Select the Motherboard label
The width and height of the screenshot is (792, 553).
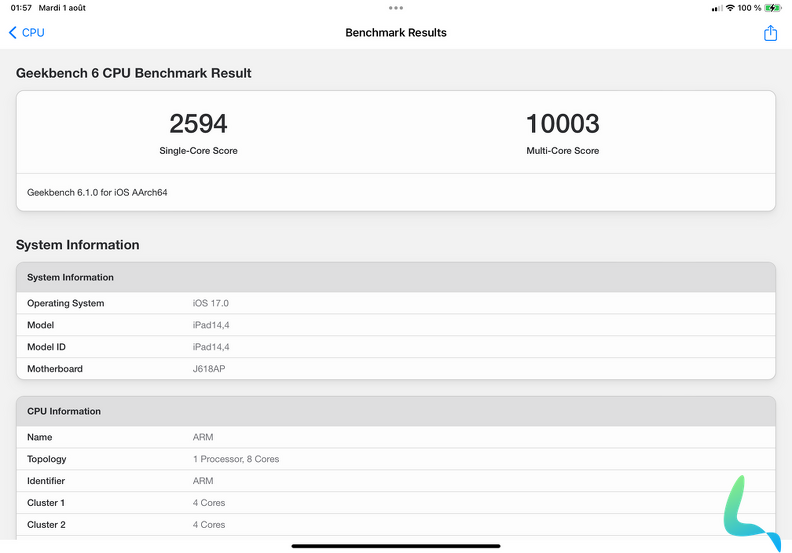tap(55, 369)
